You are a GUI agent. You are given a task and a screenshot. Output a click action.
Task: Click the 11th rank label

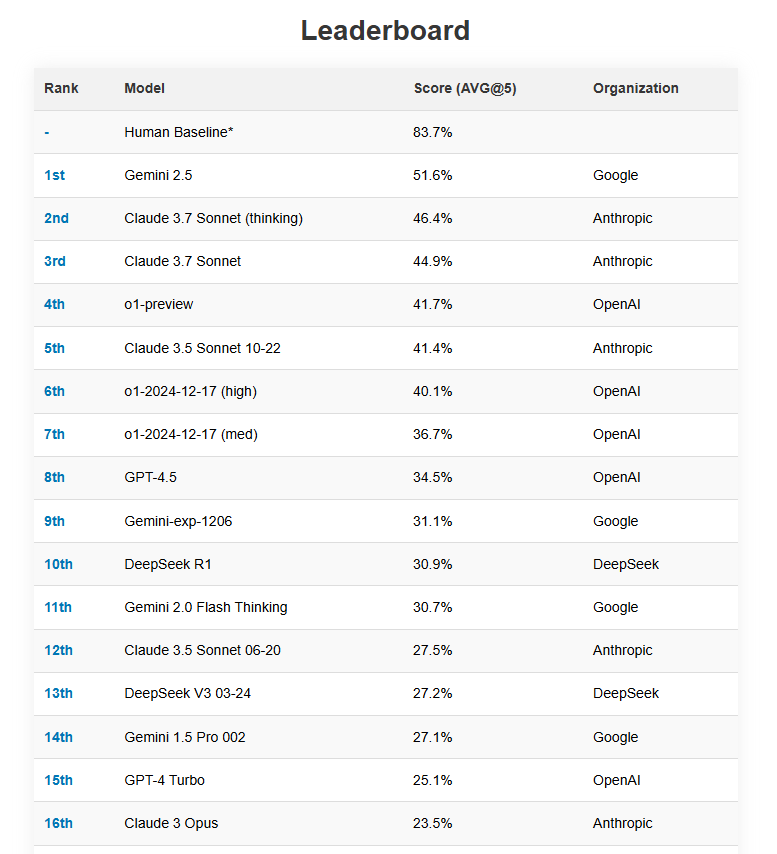click(58, 608)
